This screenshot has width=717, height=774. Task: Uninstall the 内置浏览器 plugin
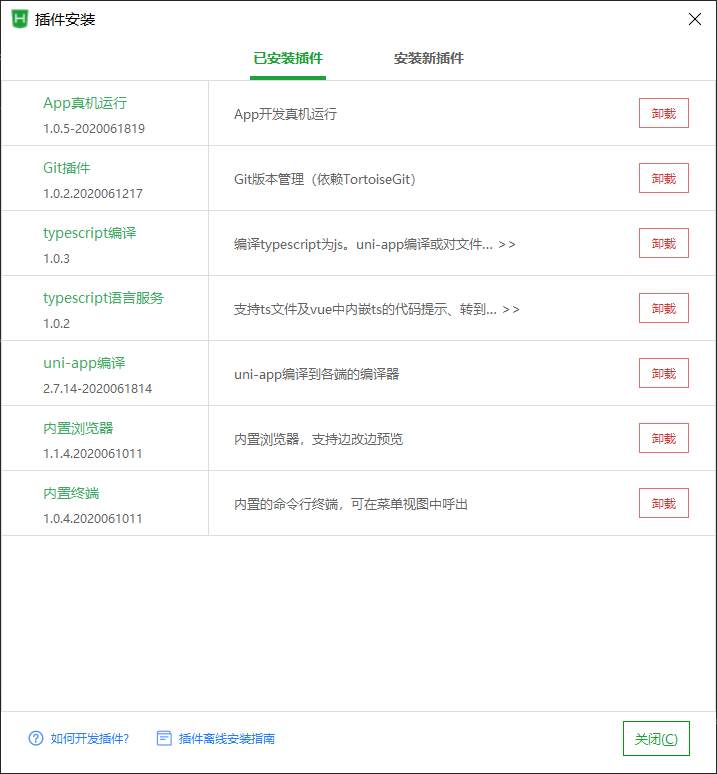664,438
